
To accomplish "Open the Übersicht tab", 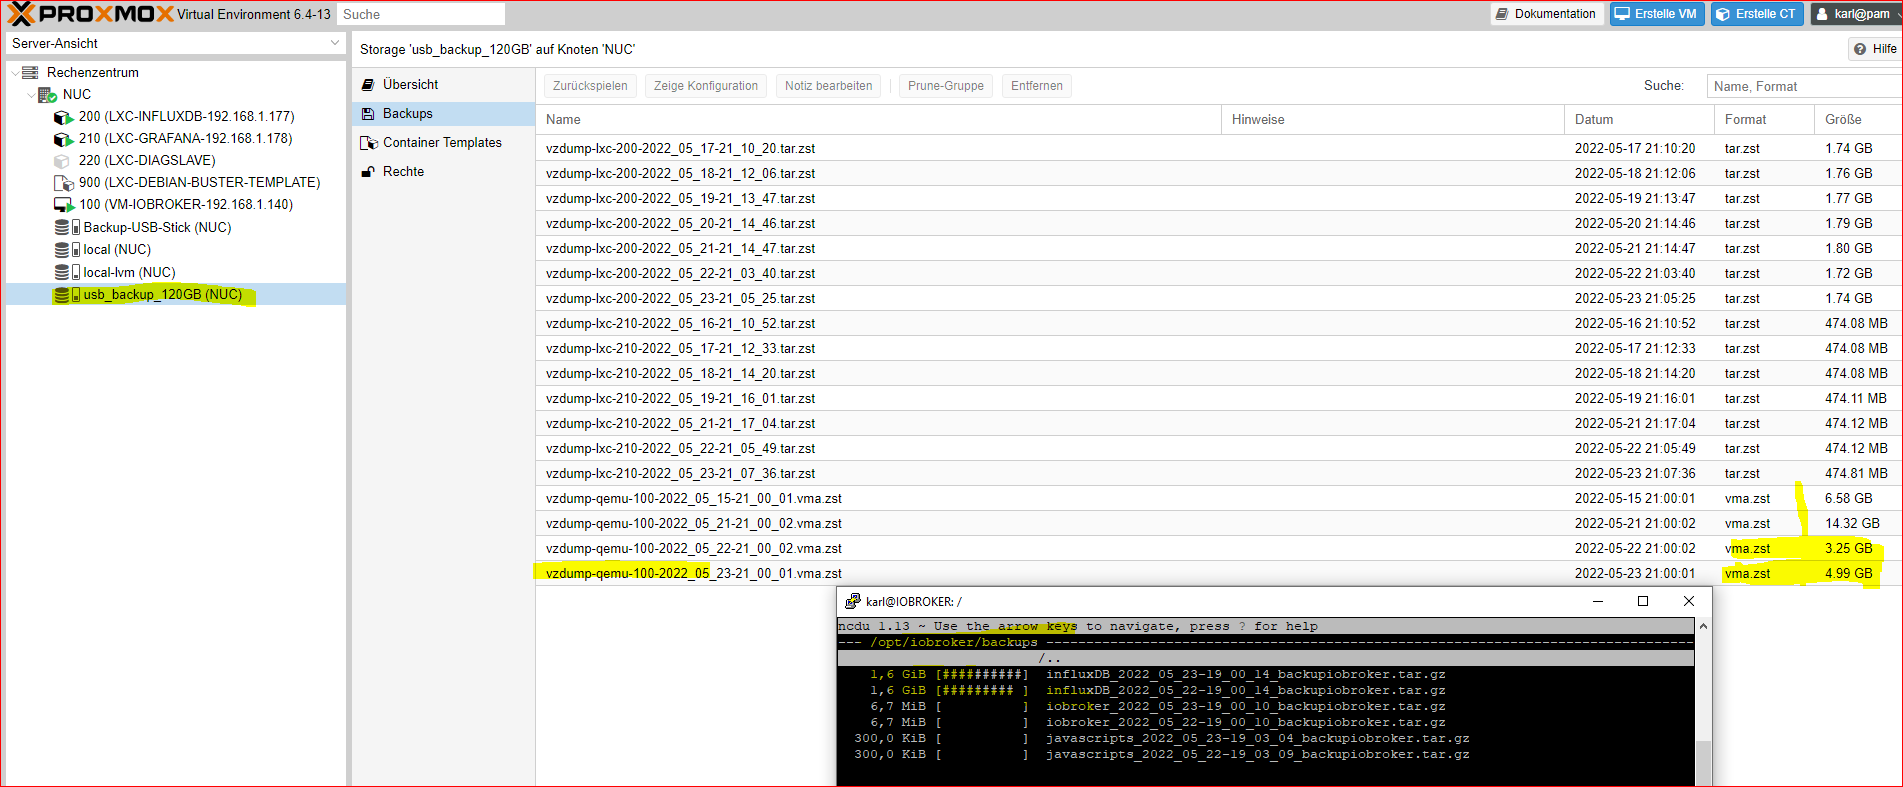I will 444,85.
